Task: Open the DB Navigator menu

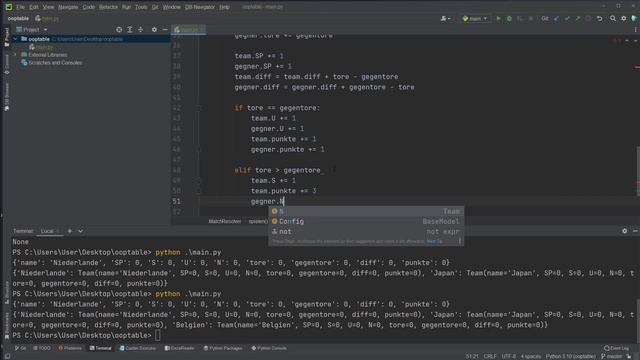Action: click(200, 7)
